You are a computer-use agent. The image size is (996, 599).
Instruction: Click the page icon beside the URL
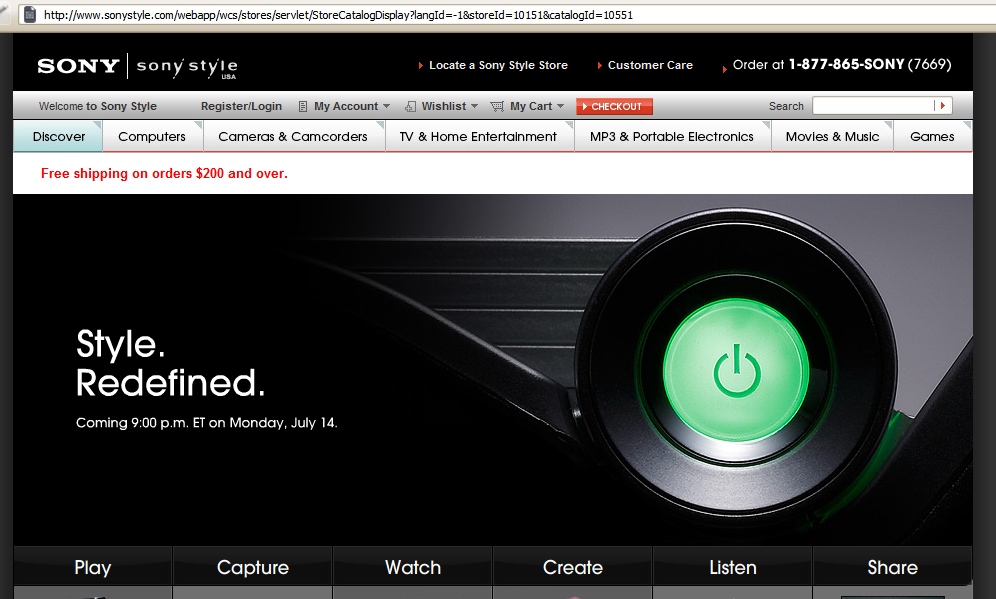(29, 15)
